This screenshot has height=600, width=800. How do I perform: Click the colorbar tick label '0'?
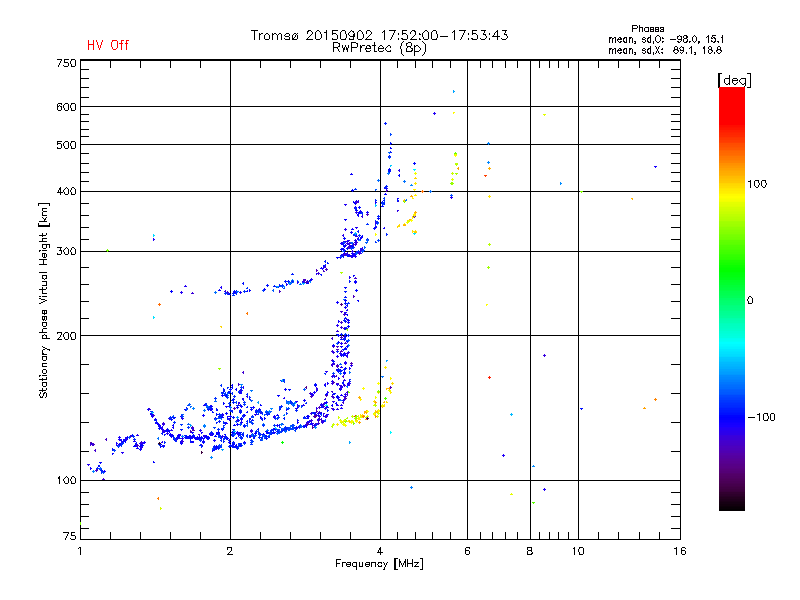click(750, 301)
